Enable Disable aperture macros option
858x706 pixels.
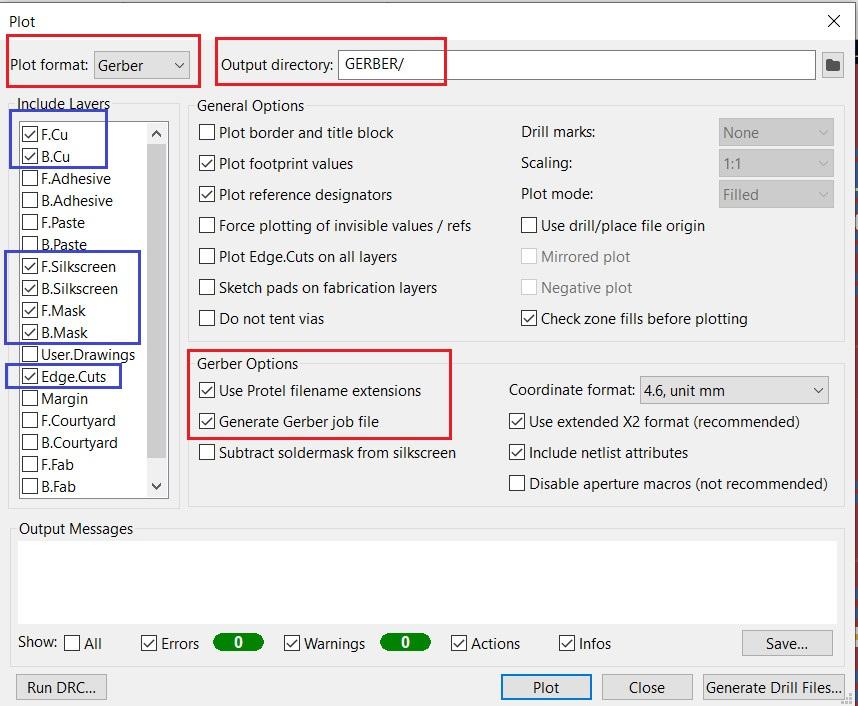pos(517,483)
